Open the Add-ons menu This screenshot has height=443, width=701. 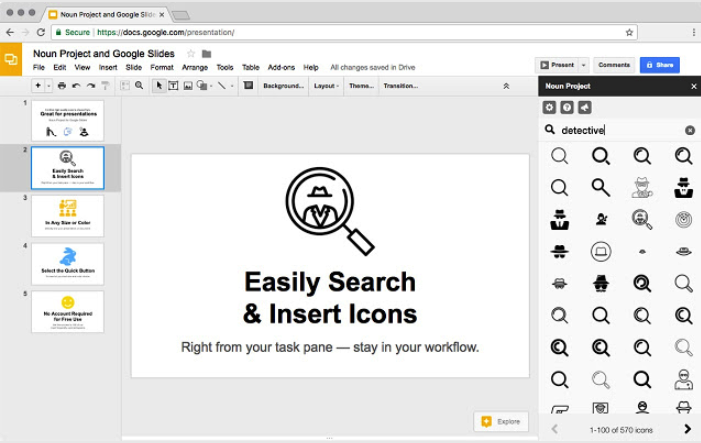click(281, 68)
